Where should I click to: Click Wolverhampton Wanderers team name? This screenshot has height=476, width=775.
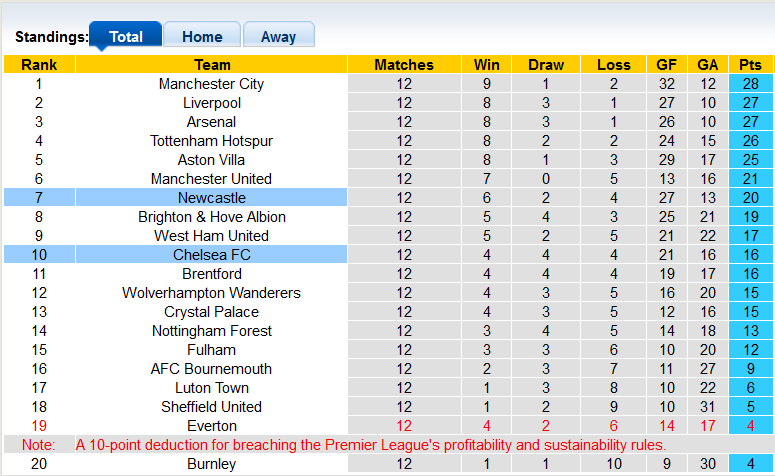[211, 293]
